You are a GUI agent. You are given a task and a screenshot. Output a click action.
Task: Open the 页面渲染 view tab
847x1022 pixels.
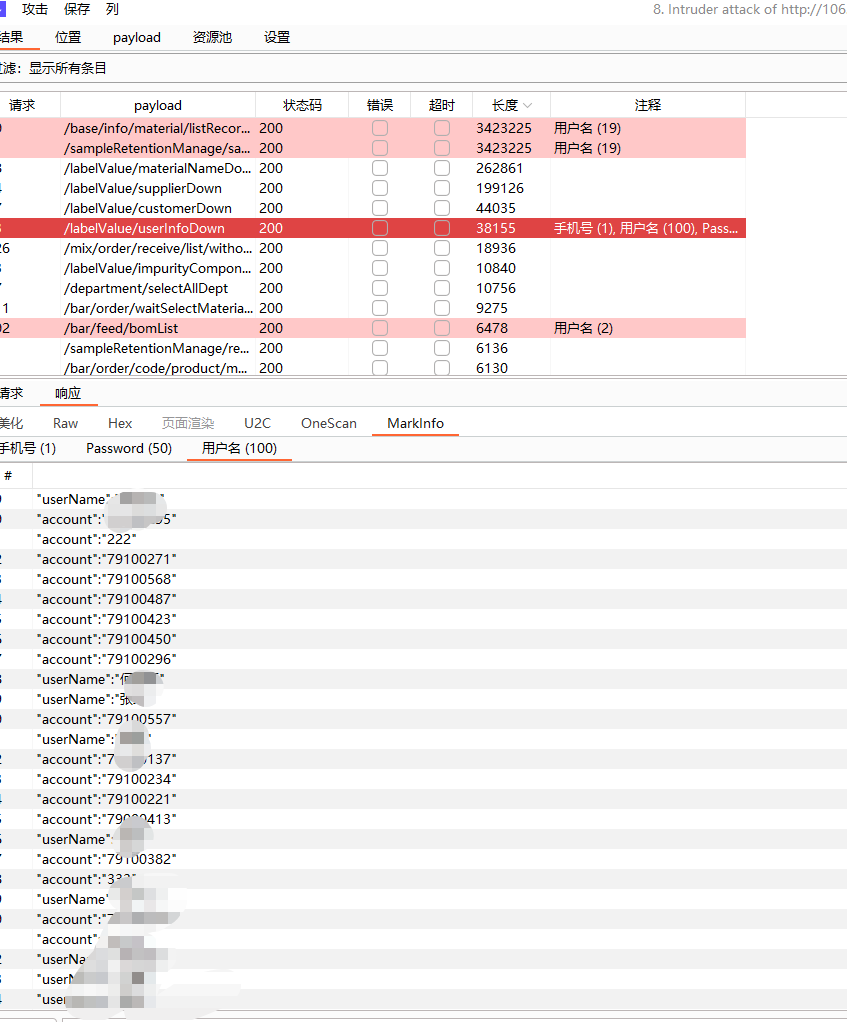click(188, 423)
